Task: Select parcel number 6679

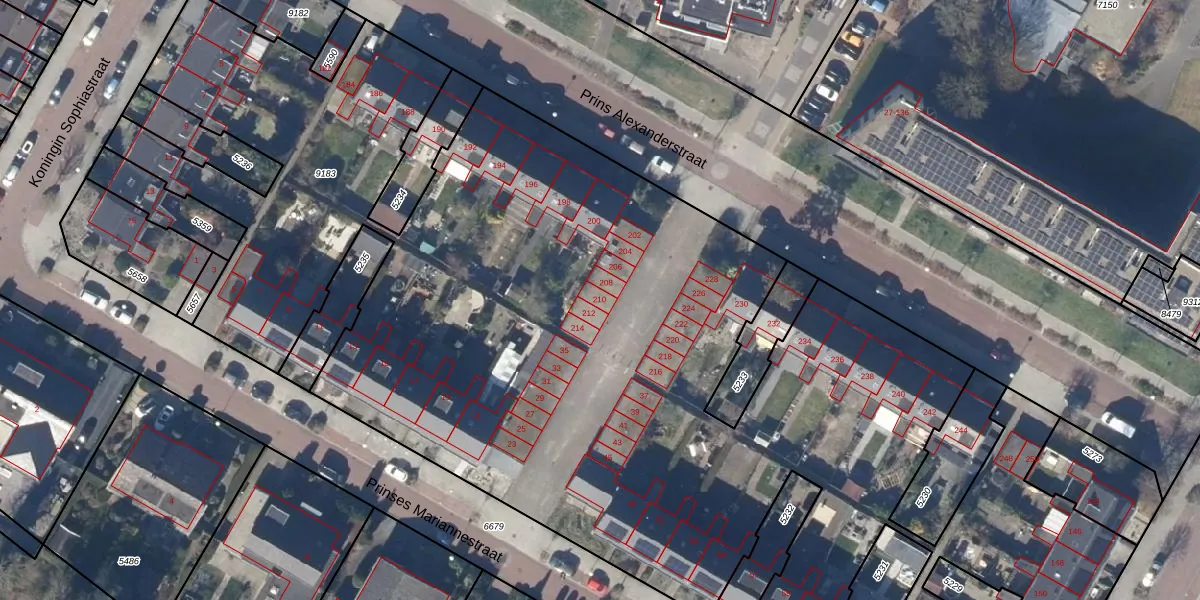Action: 494,526
